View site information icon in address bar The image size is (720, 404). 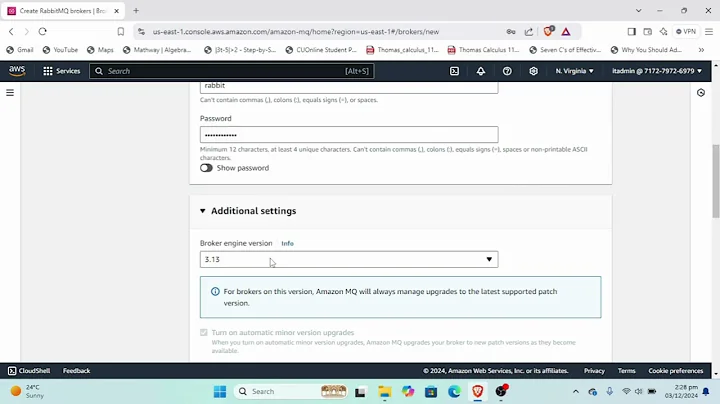141,32
